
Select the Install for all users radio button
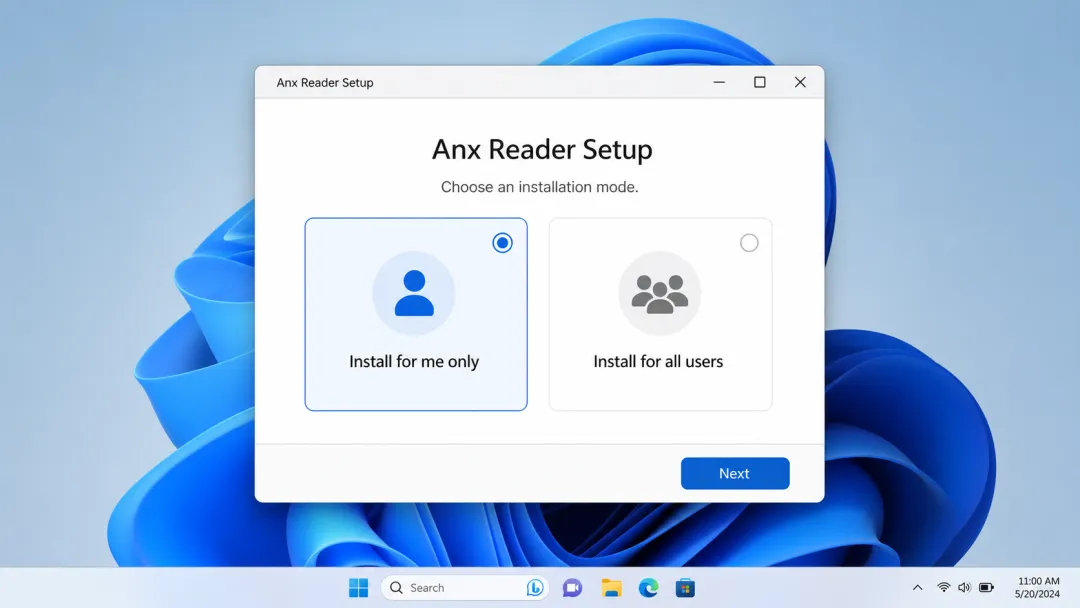(749, 242)
